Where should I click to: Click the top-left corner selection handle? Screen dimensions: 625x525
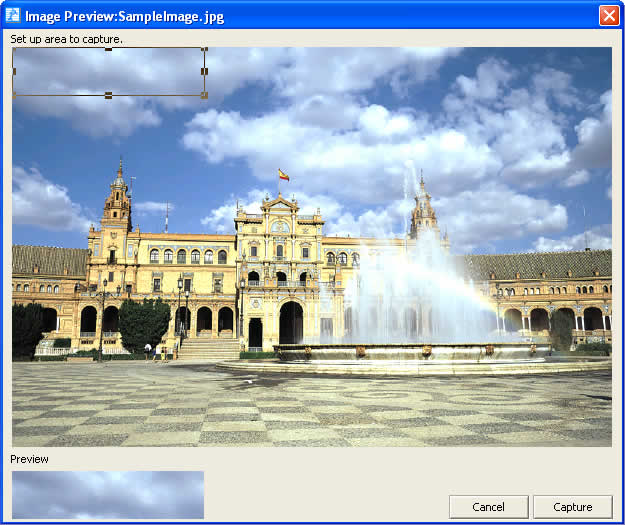point(14,48)
